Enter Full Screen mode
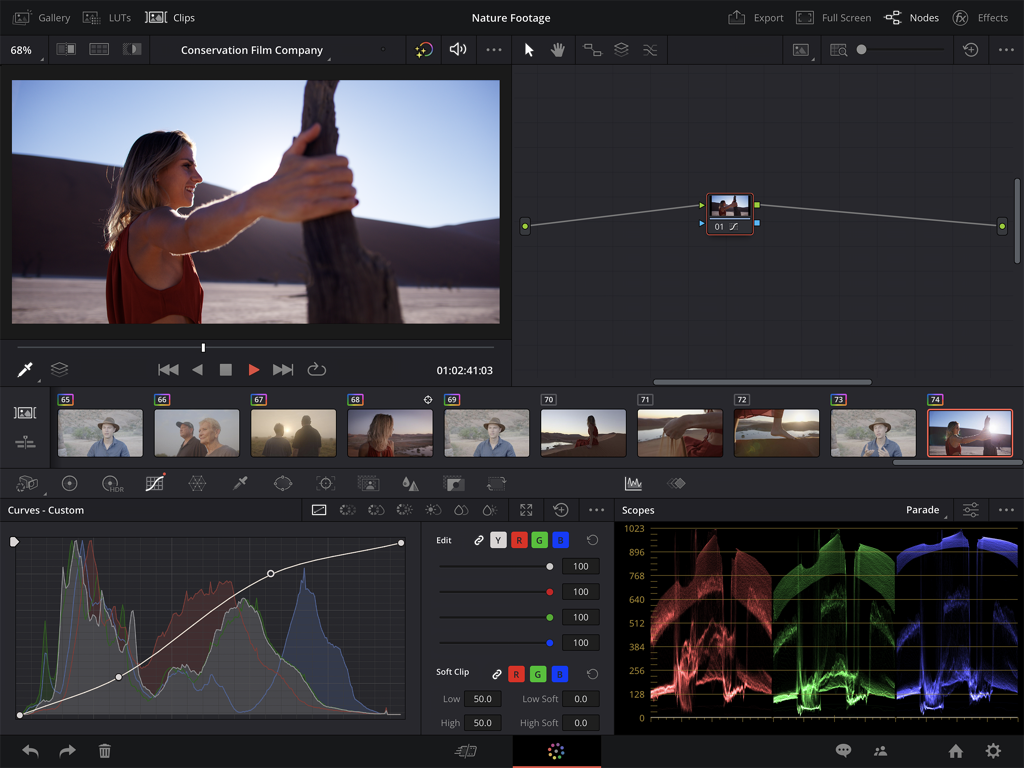 833,17
